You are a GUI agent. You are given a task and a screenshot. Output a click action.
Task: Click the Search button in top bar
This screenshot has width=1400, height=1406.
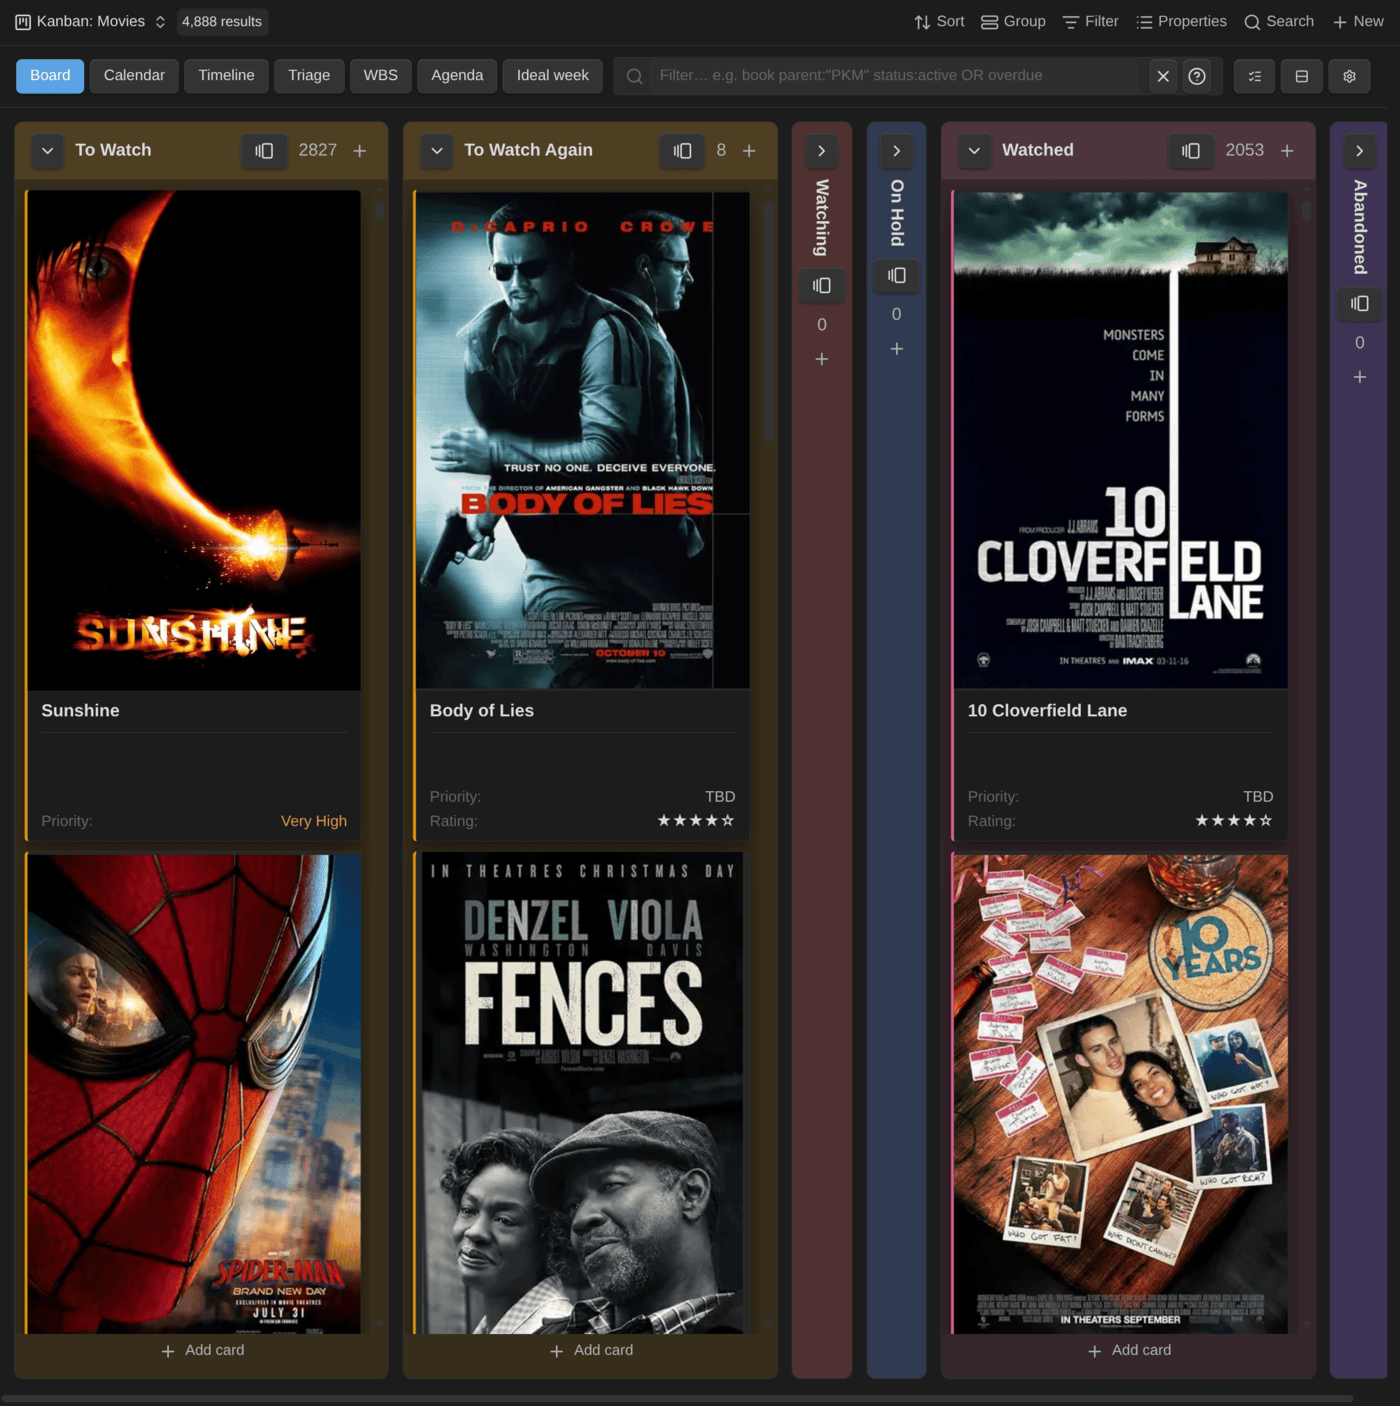[1279, 21]
